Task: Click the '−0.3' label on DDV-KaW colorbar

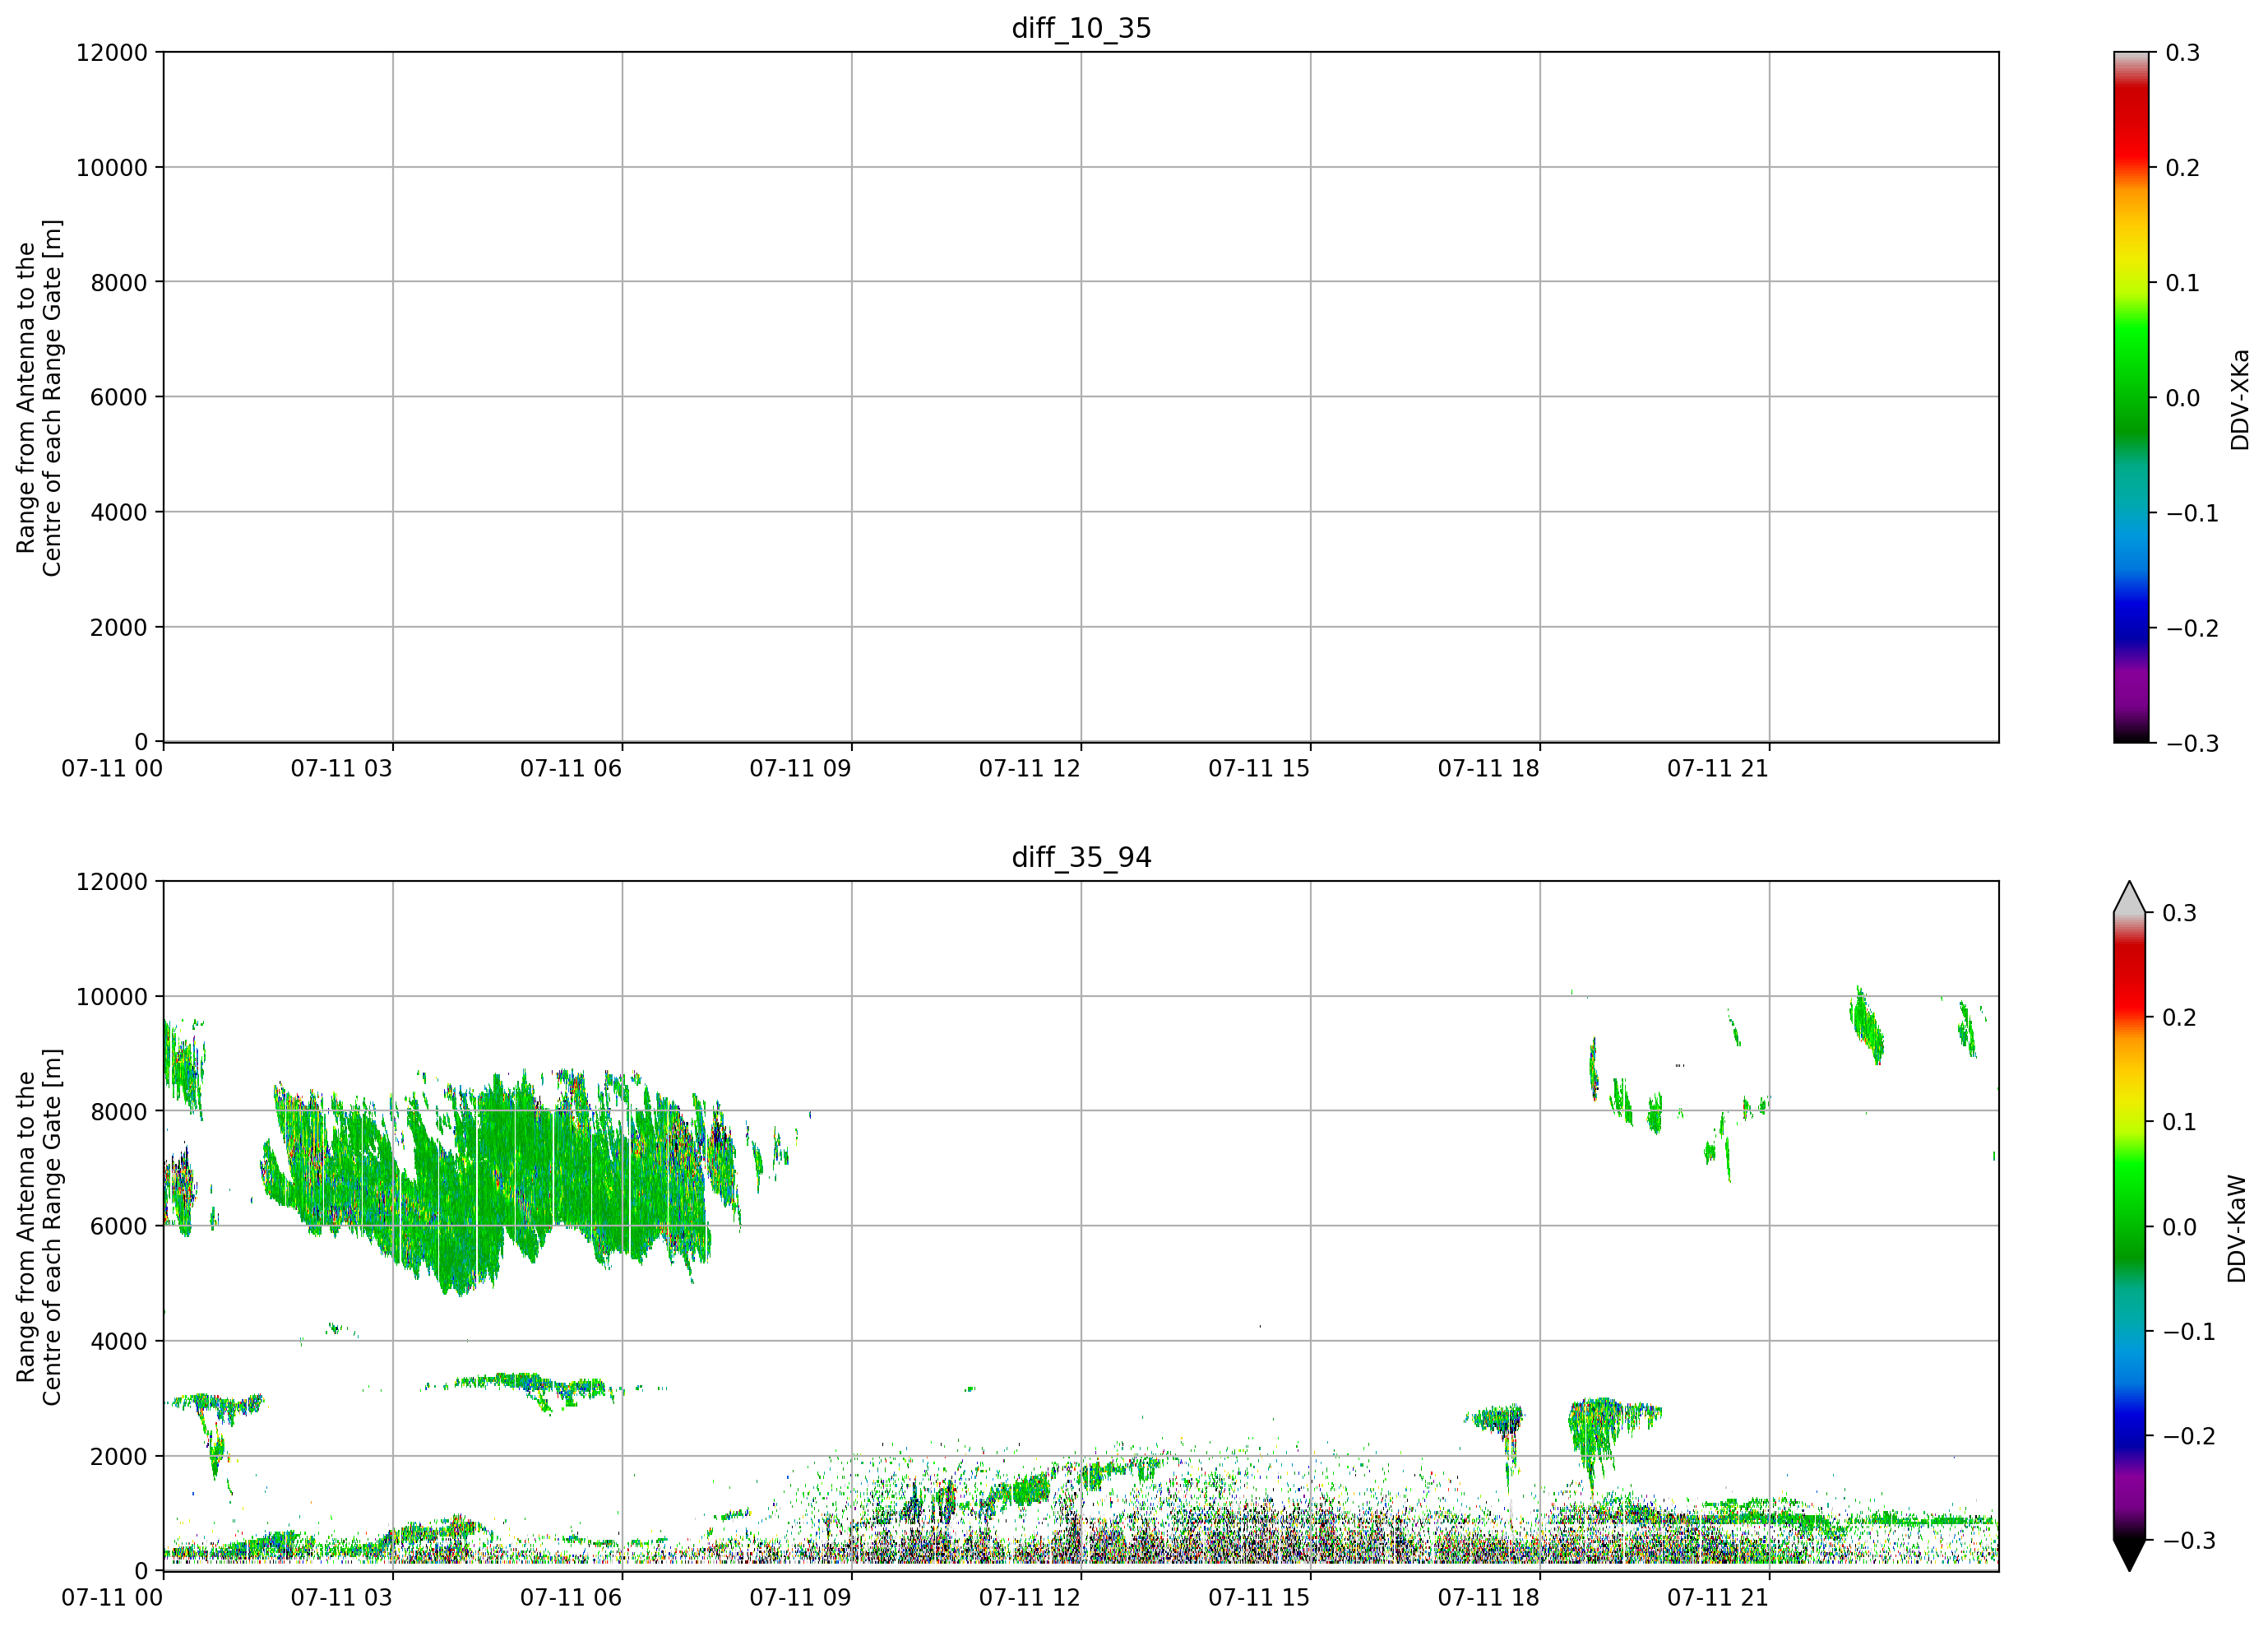Action: tap(2189, 1540)
